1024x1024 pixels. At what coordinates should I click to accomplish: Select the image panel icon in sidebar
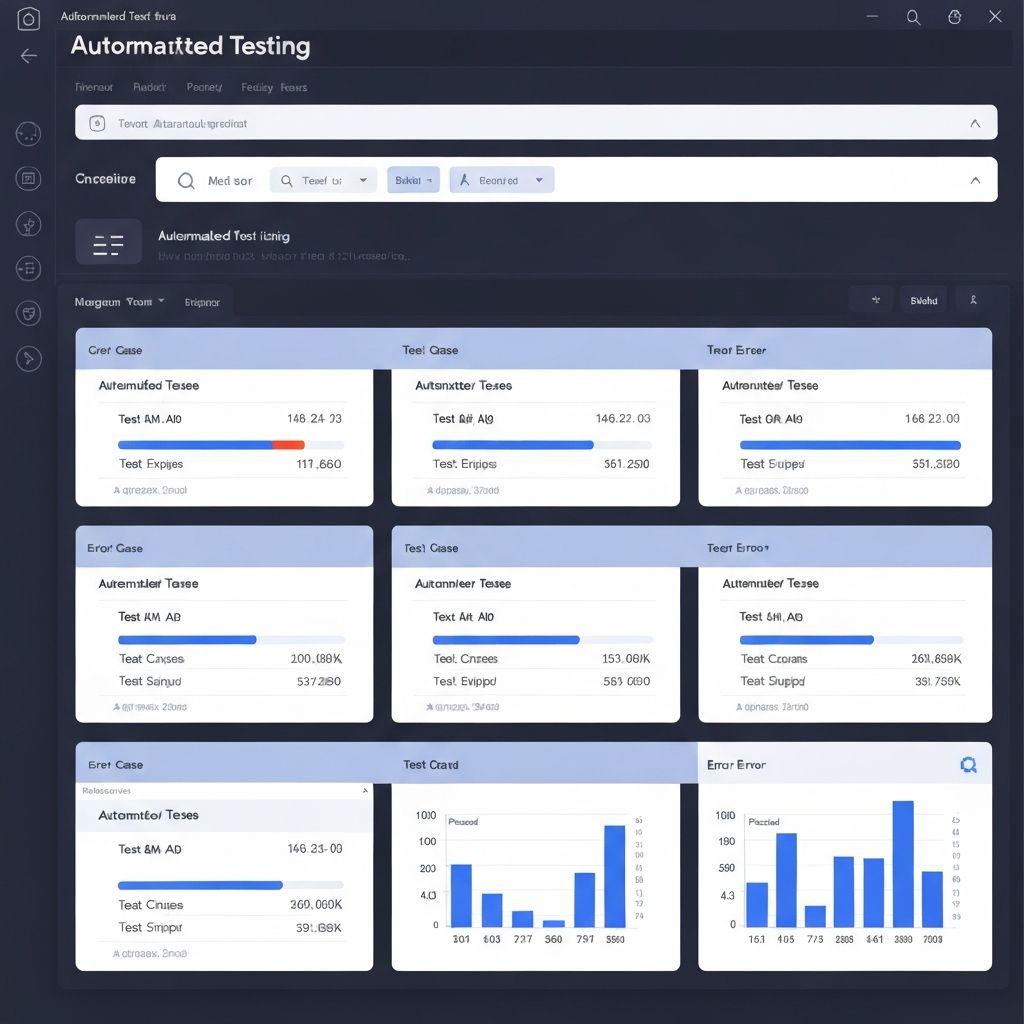pyautogui.click(x=28, y=179)
